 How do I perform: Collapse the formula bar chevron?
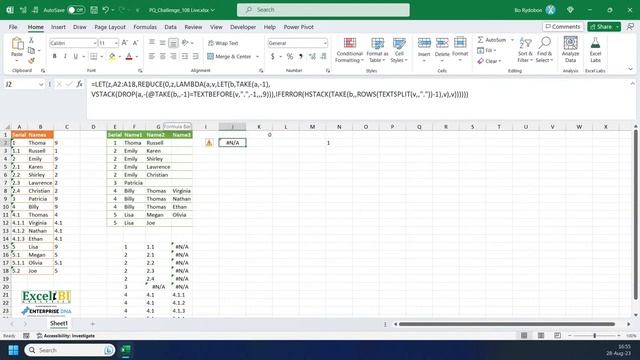tap(632, 84)
